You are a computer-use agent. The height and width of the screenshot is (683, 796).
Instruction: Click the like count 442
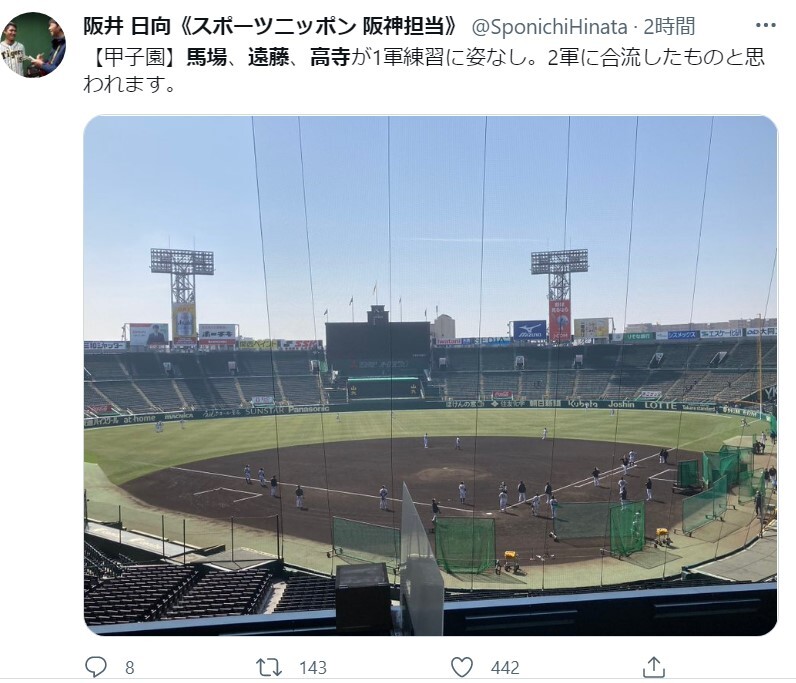(505, 667)
